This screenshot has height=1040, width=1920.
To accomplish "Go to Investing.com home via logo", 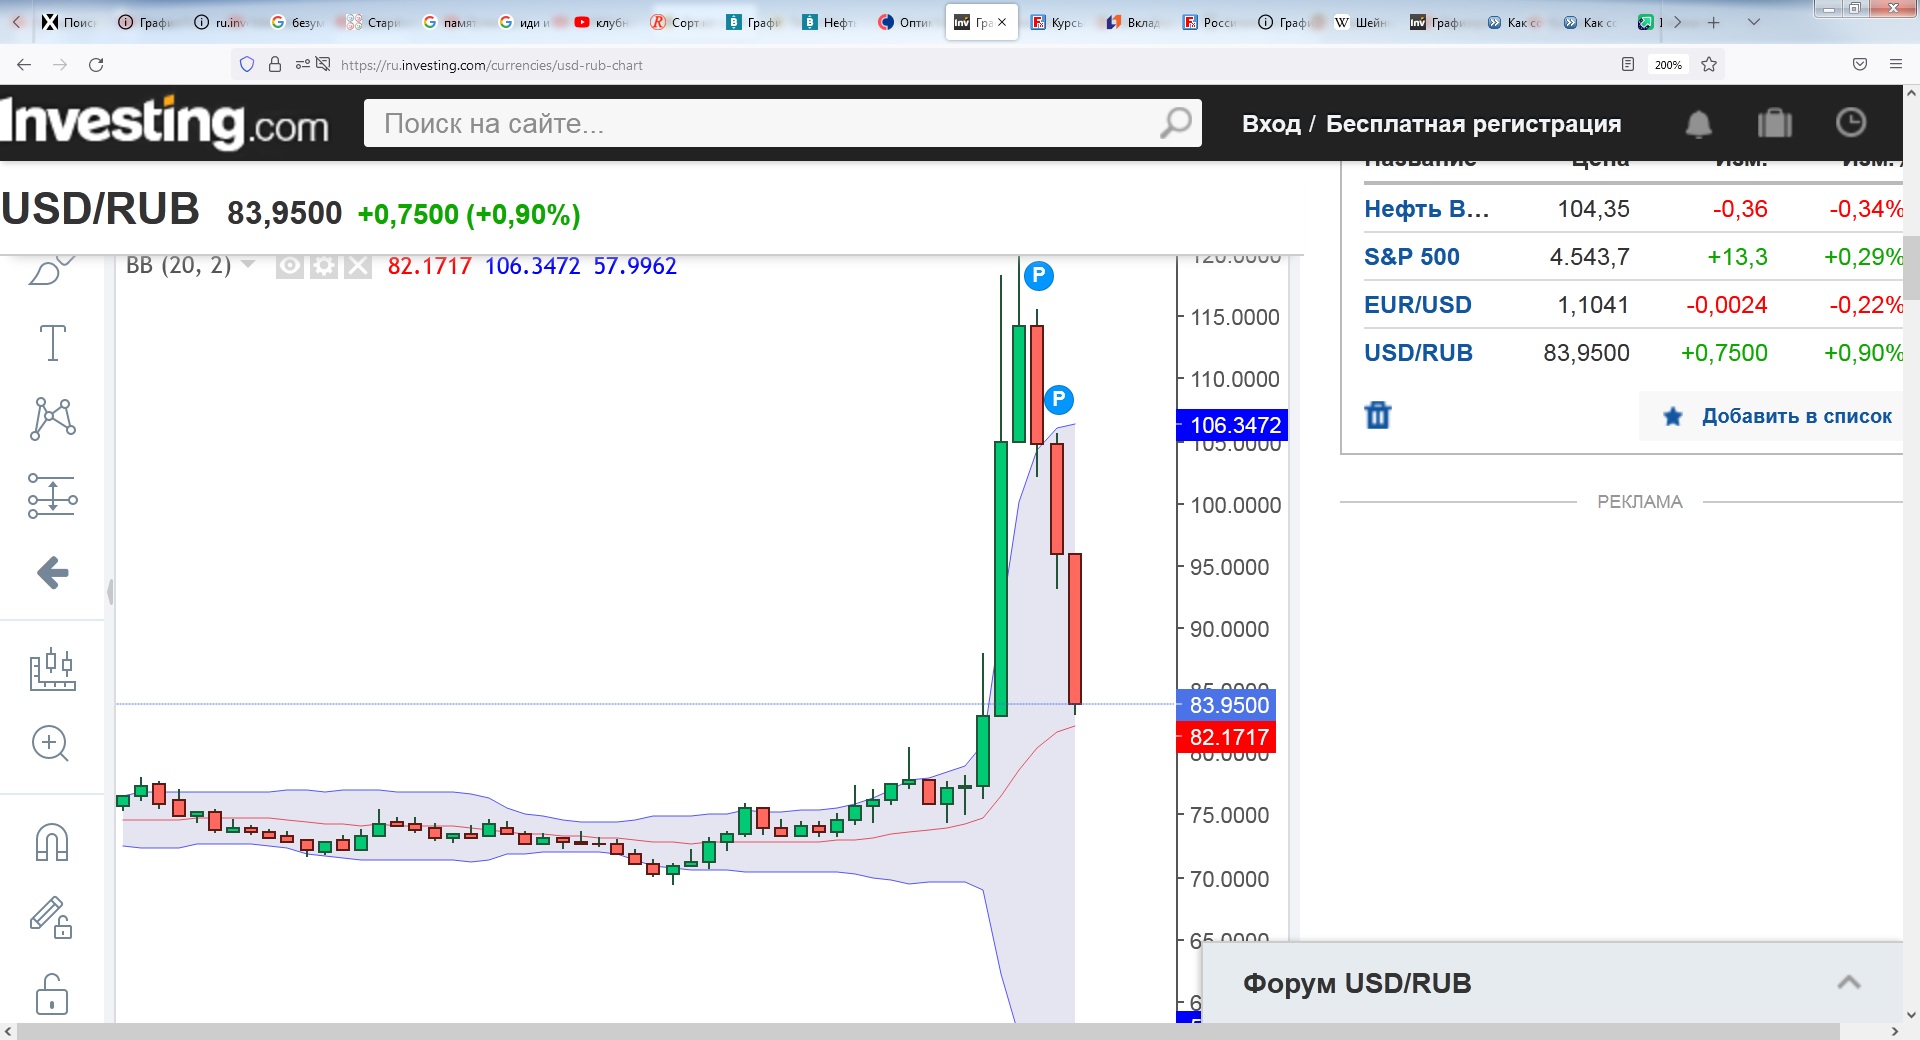I will [165, 122].
